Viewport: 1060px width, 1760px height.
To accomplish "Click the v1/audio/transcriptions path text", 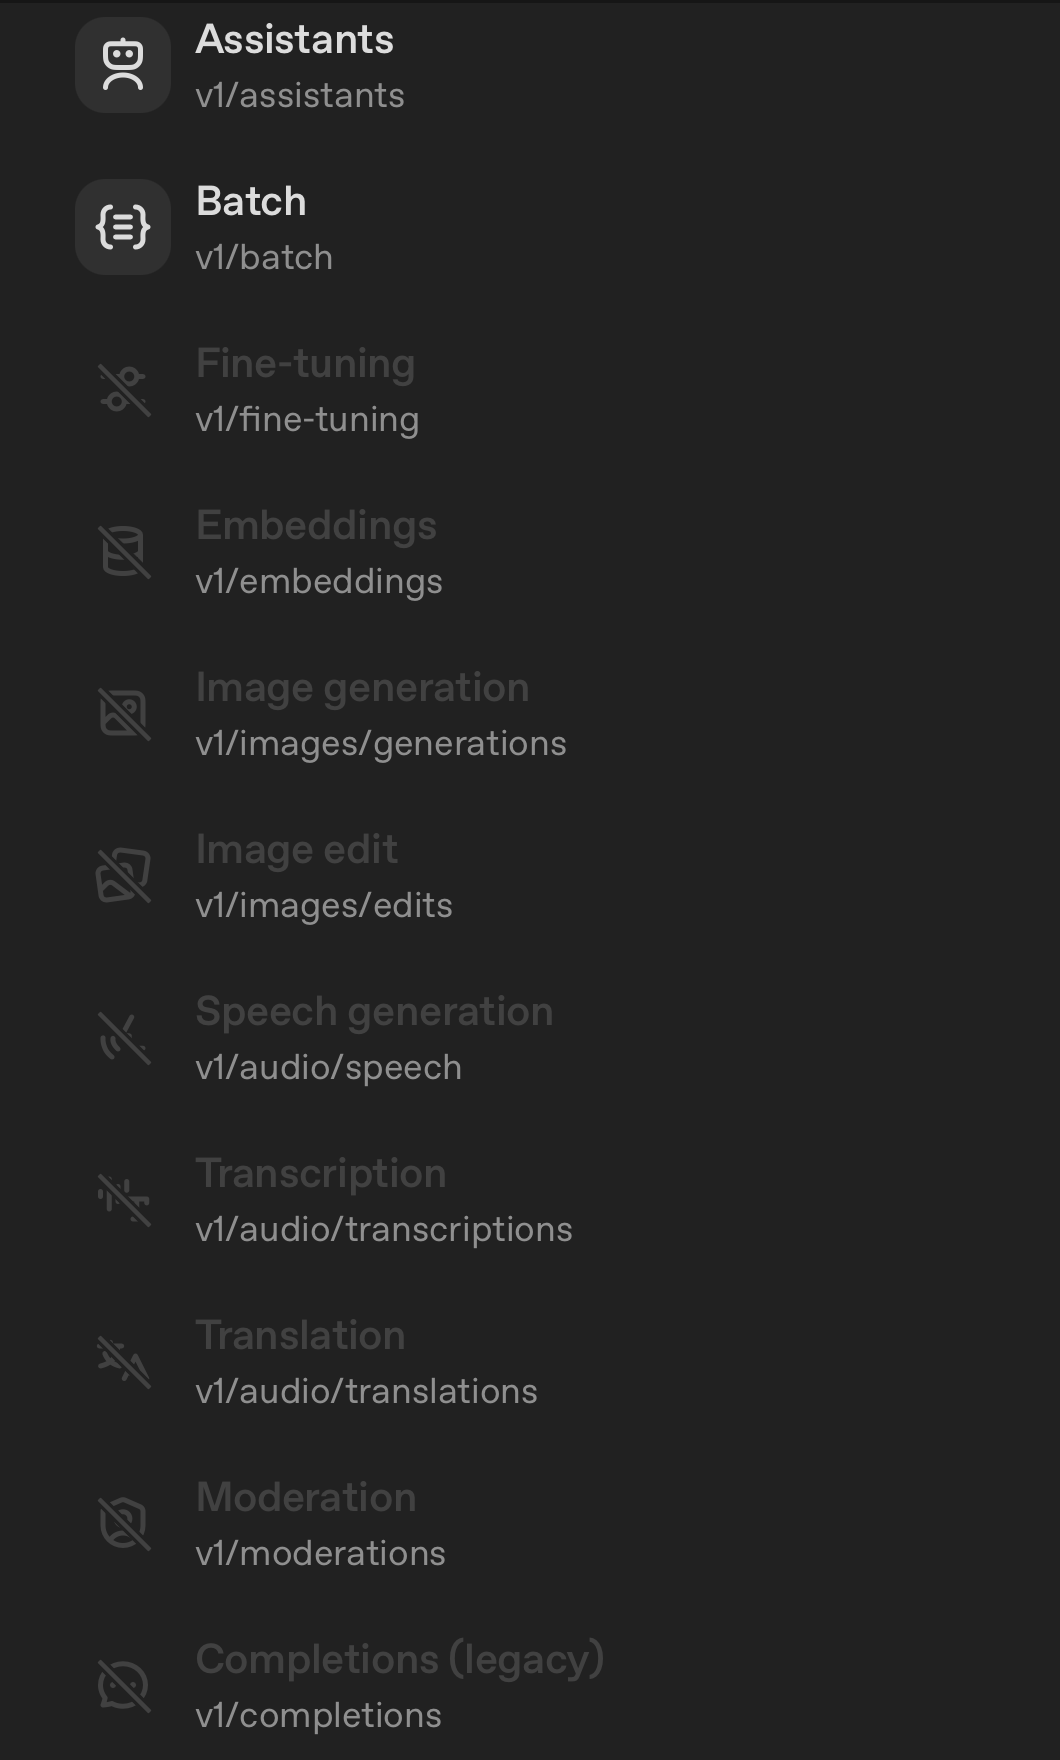I will coord(384,1229).
